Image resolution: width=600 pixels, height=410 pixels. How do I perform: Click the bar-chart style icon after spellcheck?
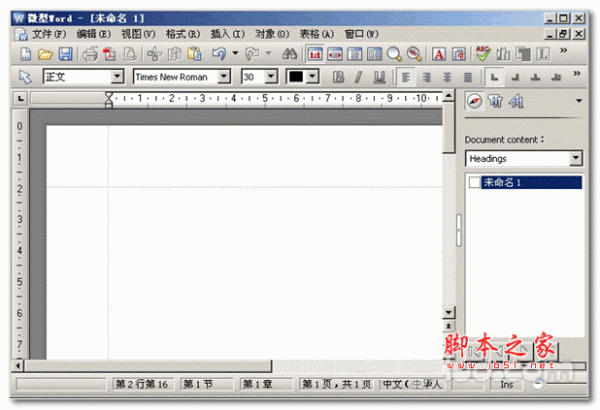point(503,54)
